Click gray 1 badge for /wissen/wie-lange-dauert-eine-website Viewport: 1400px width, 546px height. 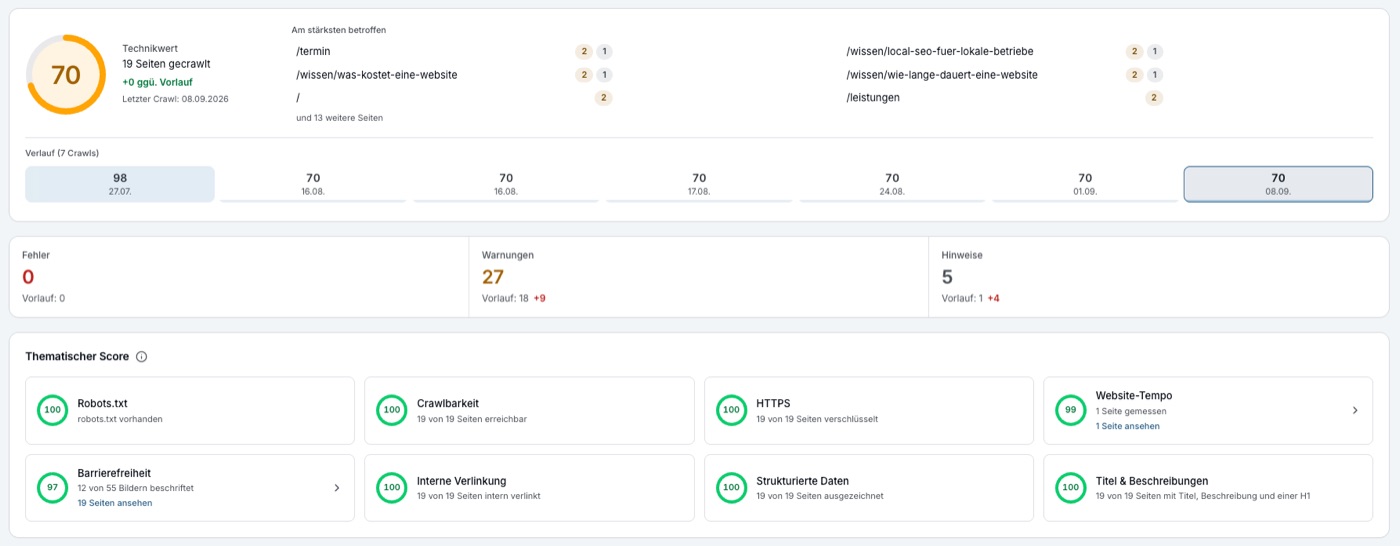1155,75
